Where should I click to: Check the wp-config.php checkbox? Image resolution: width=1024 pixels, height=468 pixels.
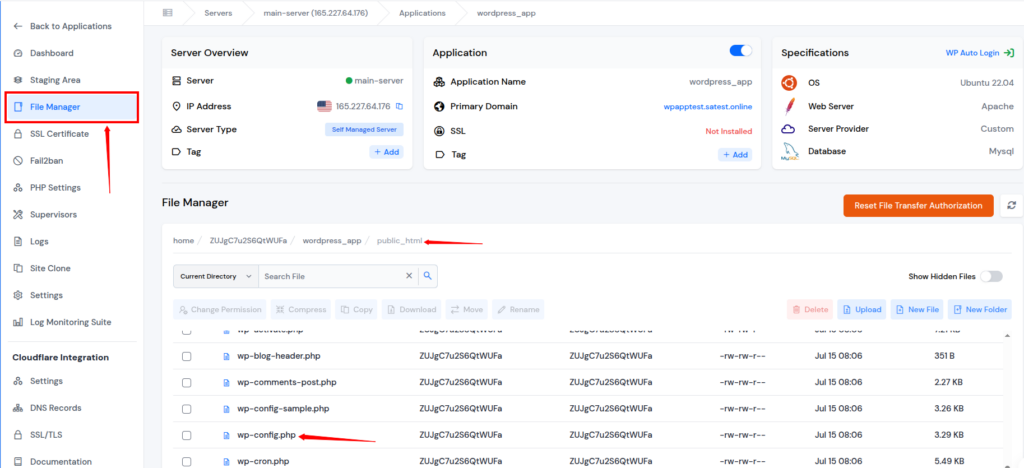(187, 435)
